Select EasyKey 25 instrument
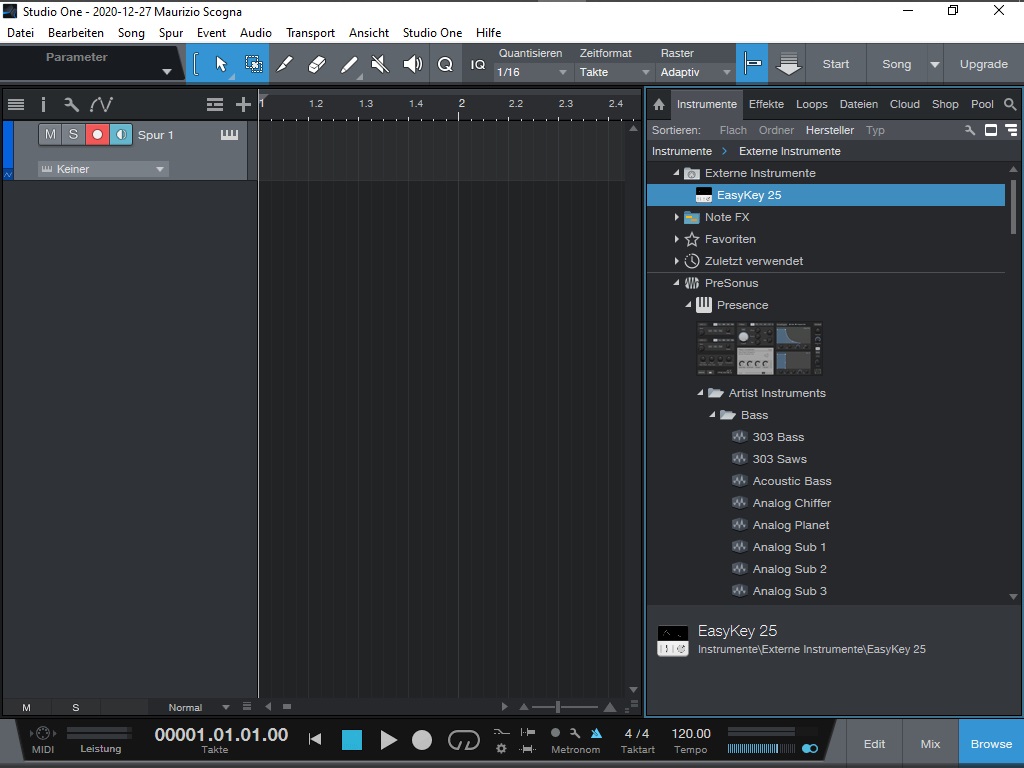 [x=825, y=195]
